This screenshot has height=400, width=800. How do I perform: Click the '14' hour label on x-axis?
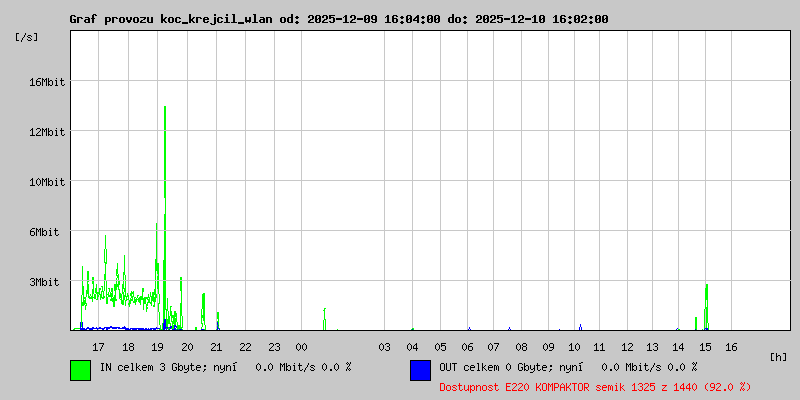tap(678, 347)
